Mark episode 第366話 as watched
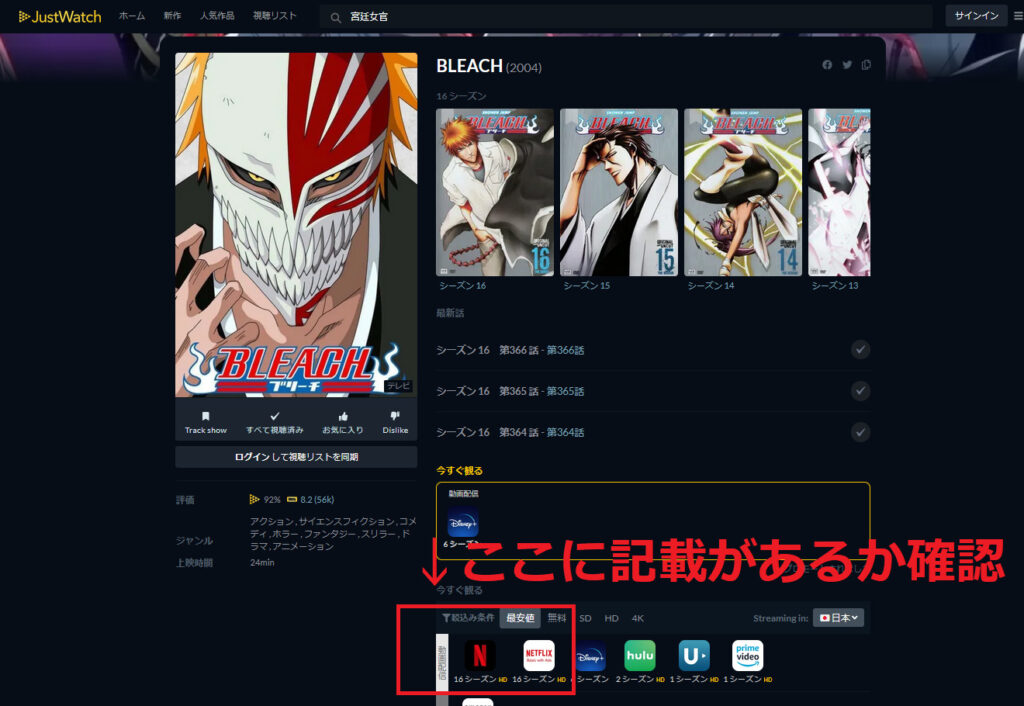 [x=861, y=349]
